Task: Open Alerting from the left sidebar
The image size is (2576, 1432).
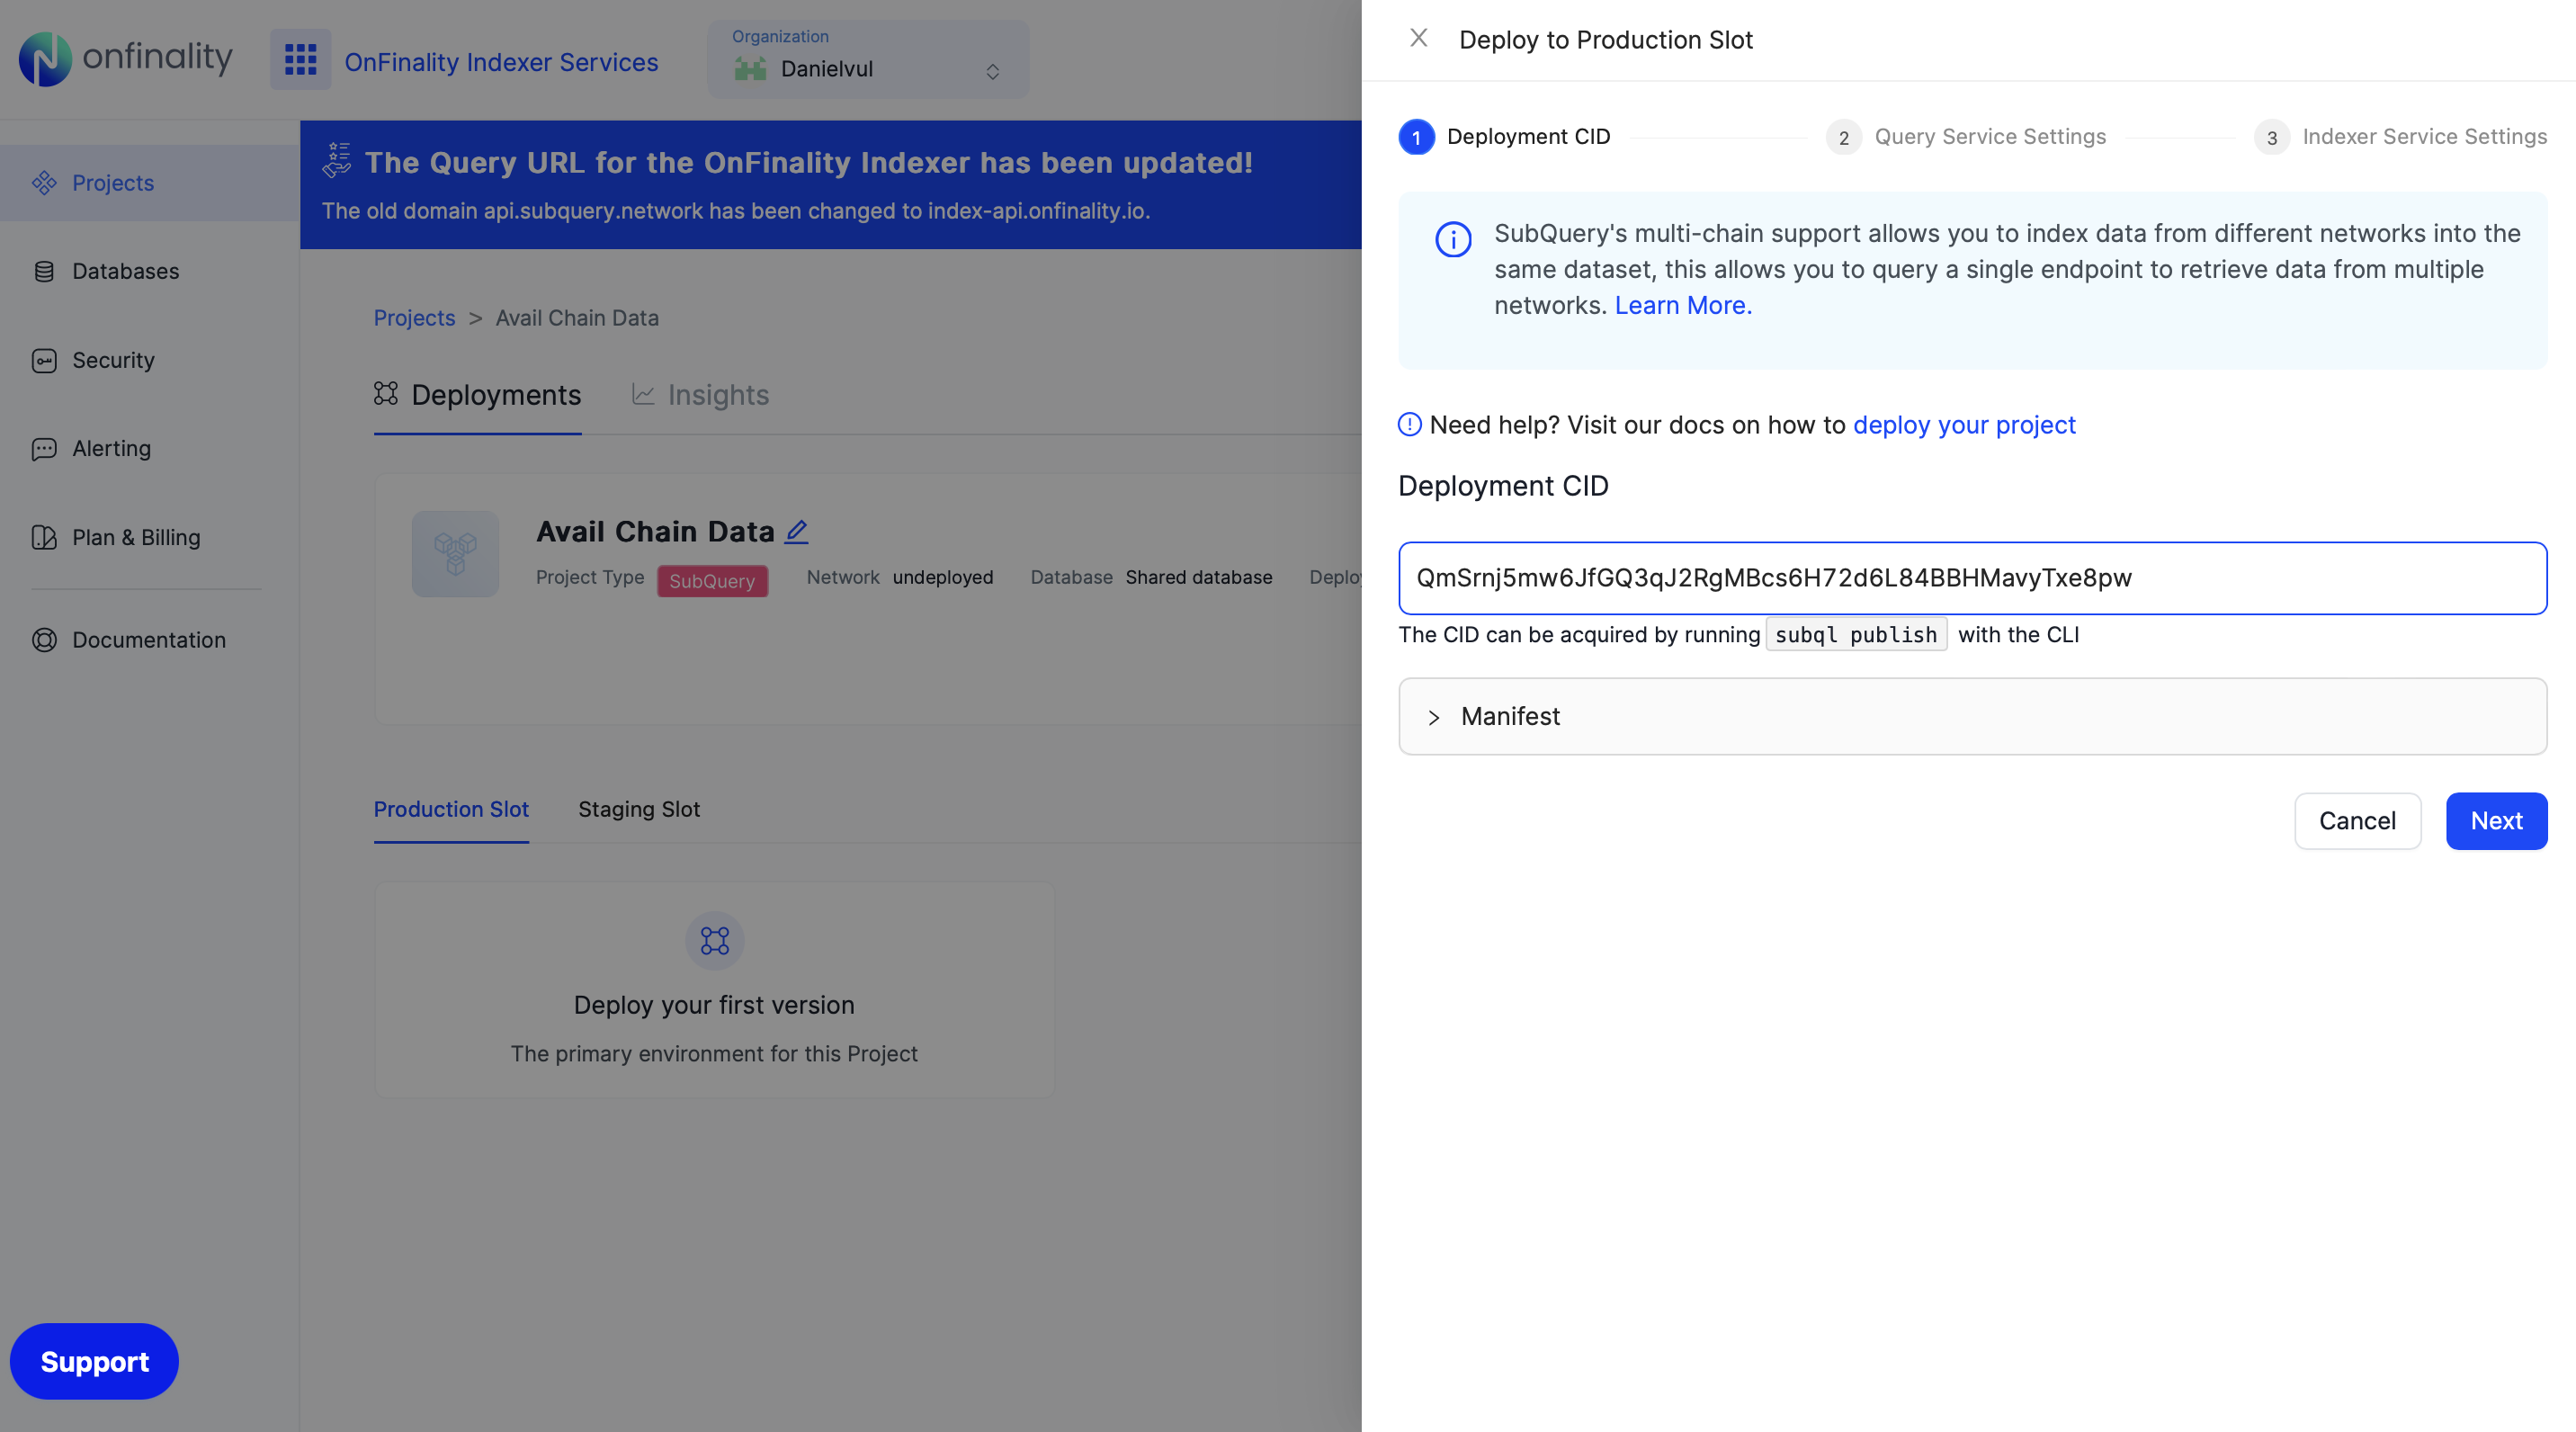Action: [x=111, y=448]
